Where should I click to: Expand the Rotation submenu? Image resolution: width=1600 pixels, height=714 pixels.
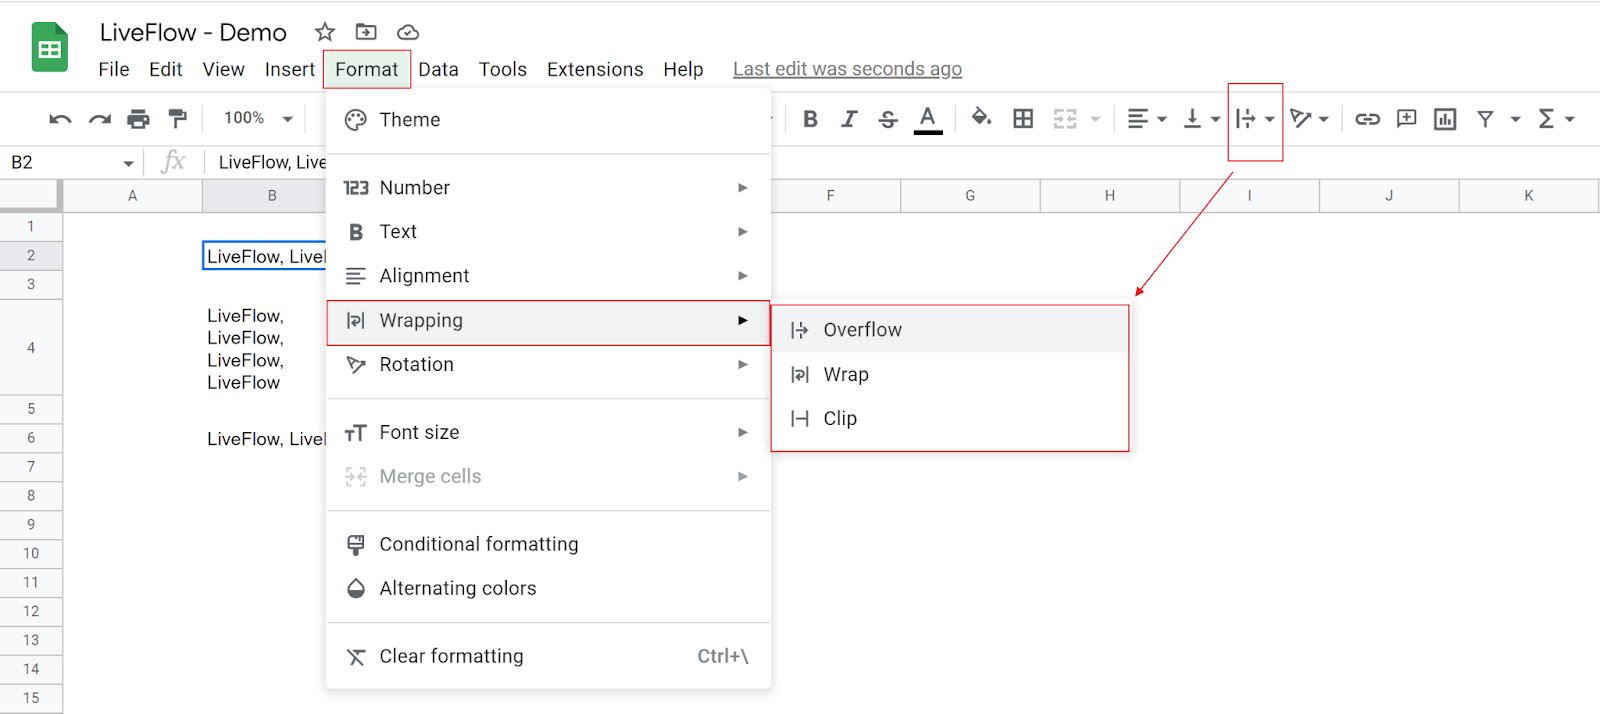[x=548, y=365]
